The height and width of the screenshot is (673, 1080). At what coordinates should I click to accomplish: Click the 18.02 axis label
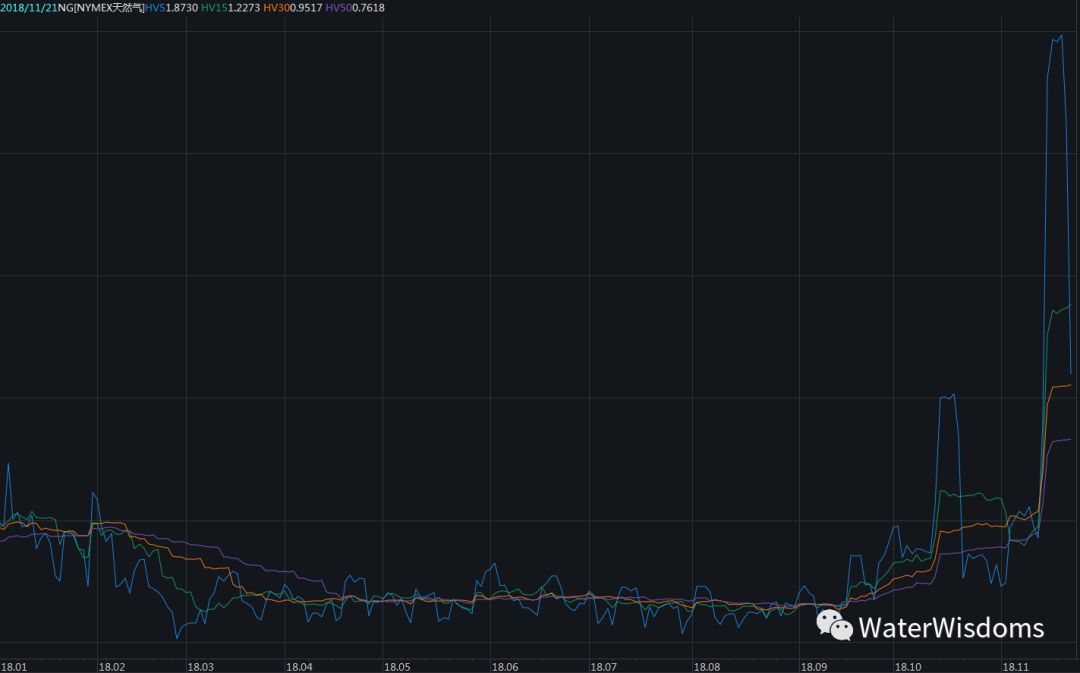tap(112, 667)
